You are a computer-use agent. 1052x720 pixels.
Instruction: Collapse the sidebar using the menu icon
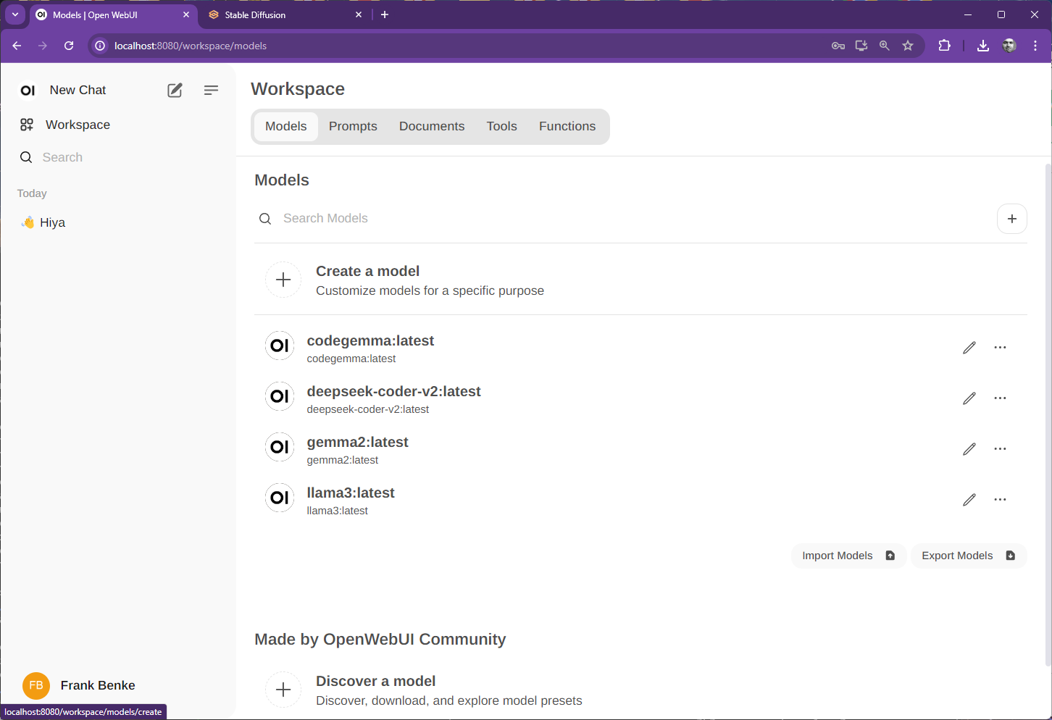211,90
